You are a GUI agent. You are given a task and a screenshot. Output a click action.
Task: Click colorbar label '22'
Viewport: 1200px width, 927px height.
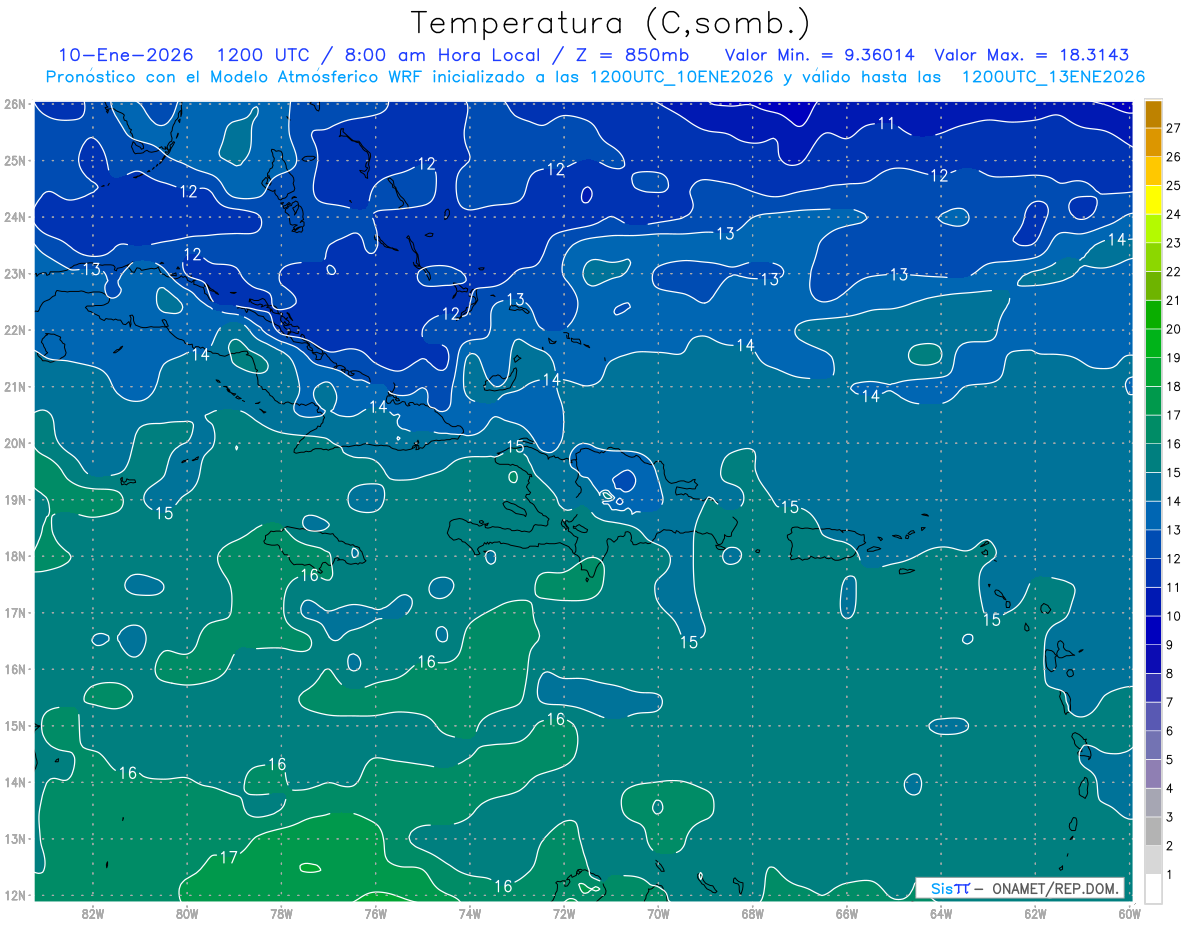(1174, 272)
